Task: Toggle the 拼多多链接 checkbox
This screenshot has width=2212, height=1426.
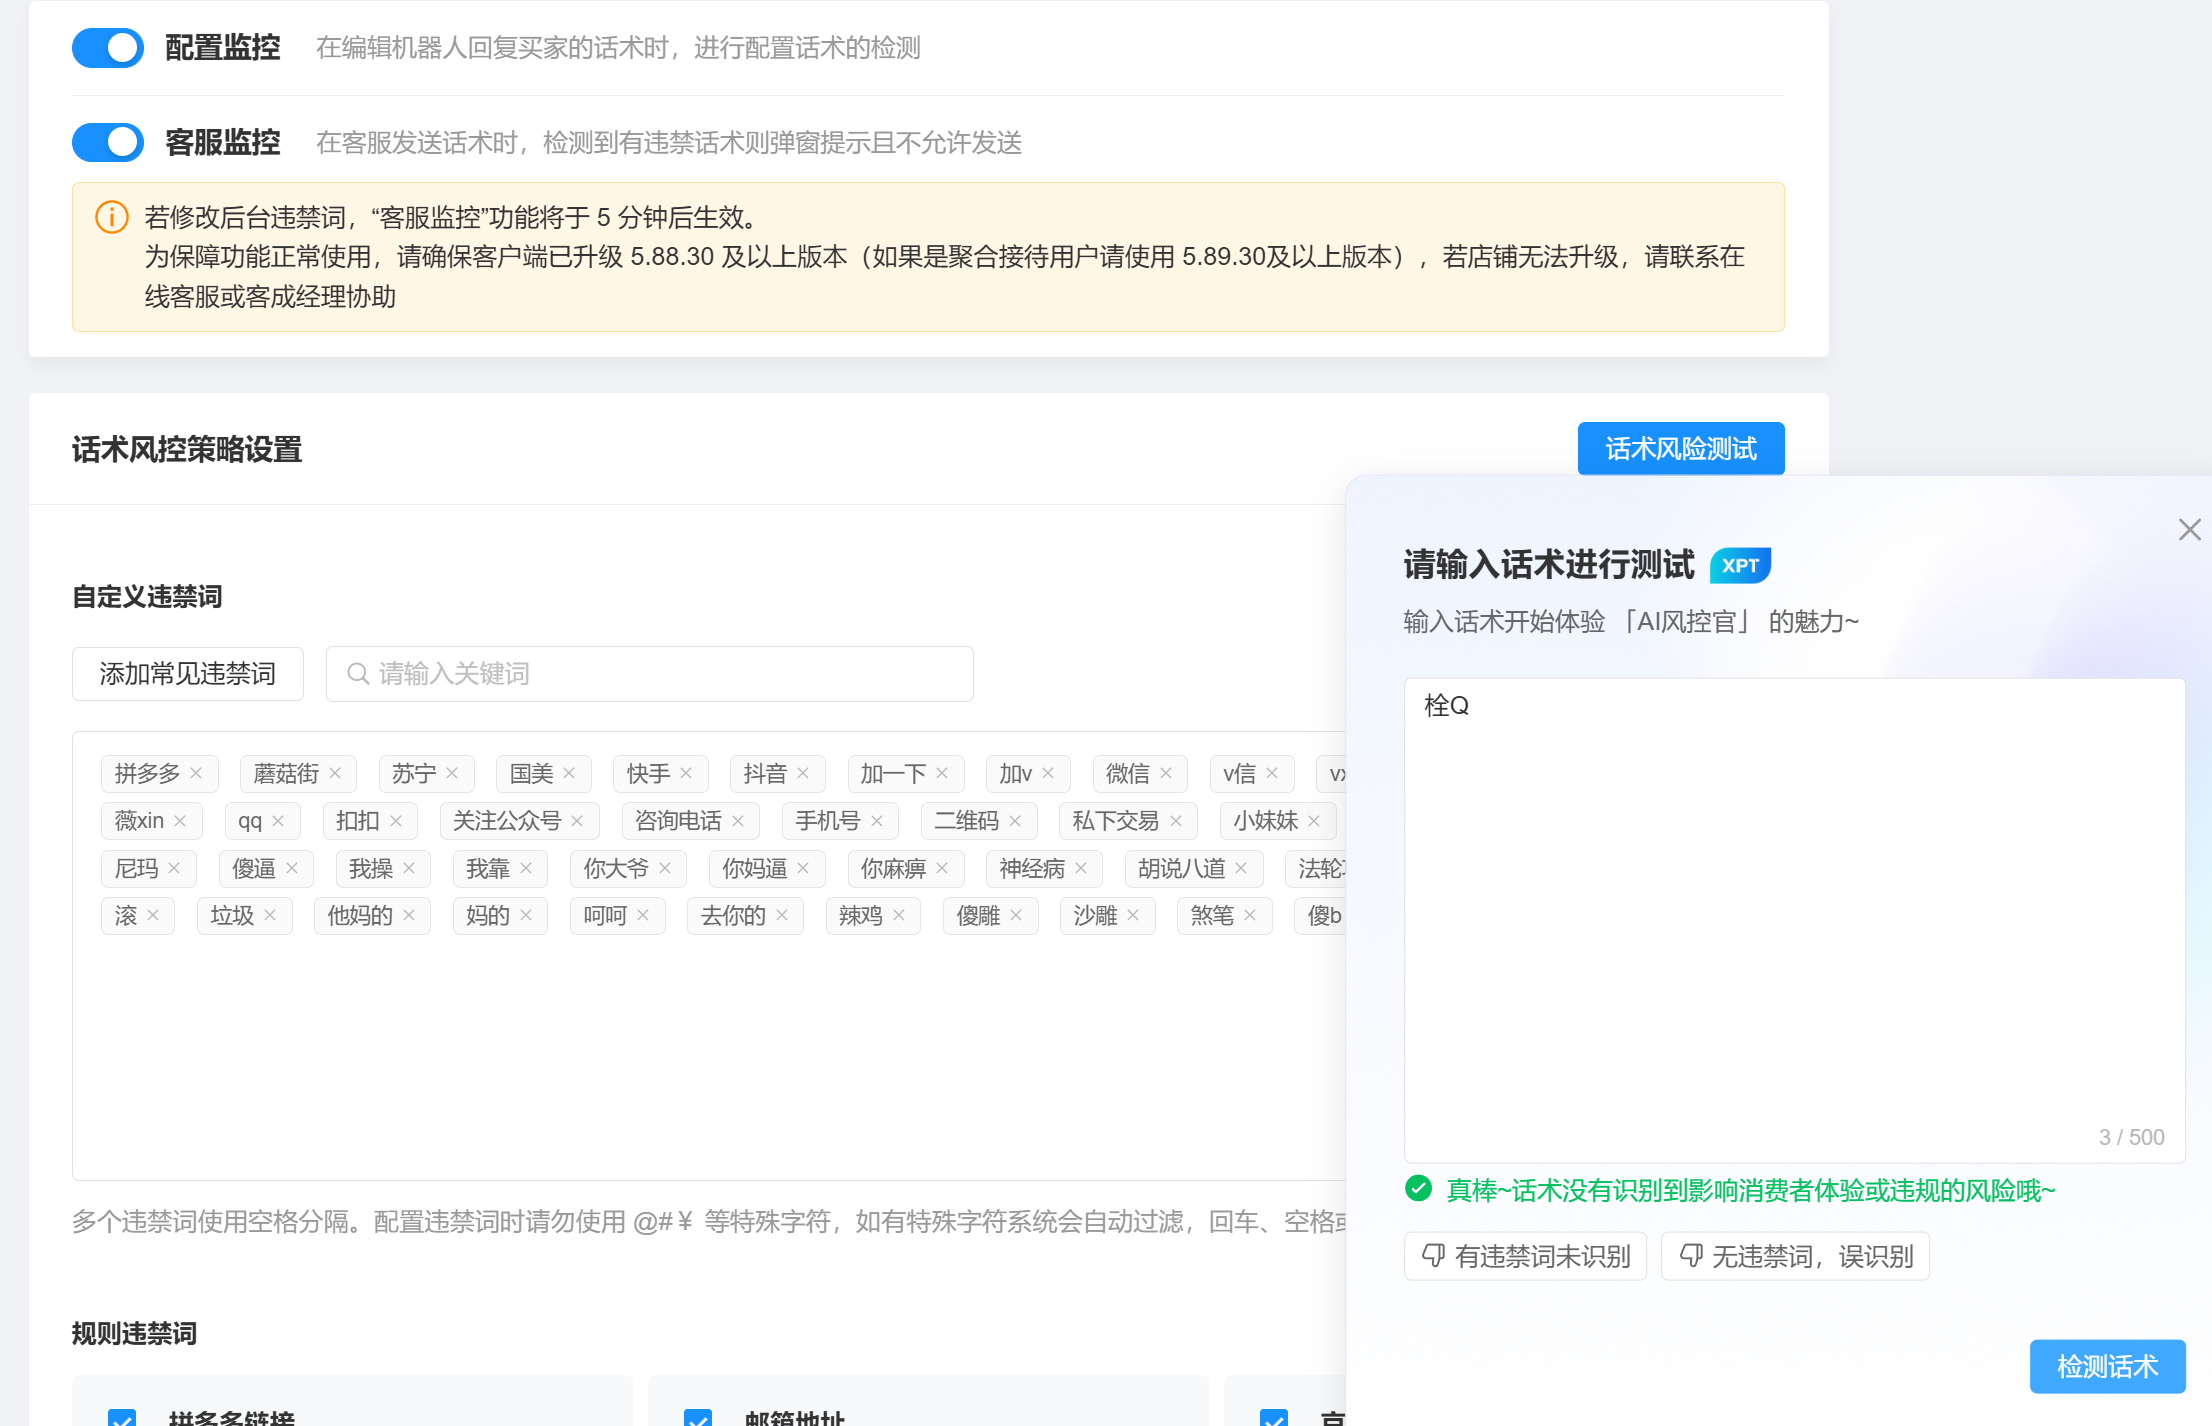Action: (x=122, y=1418)
